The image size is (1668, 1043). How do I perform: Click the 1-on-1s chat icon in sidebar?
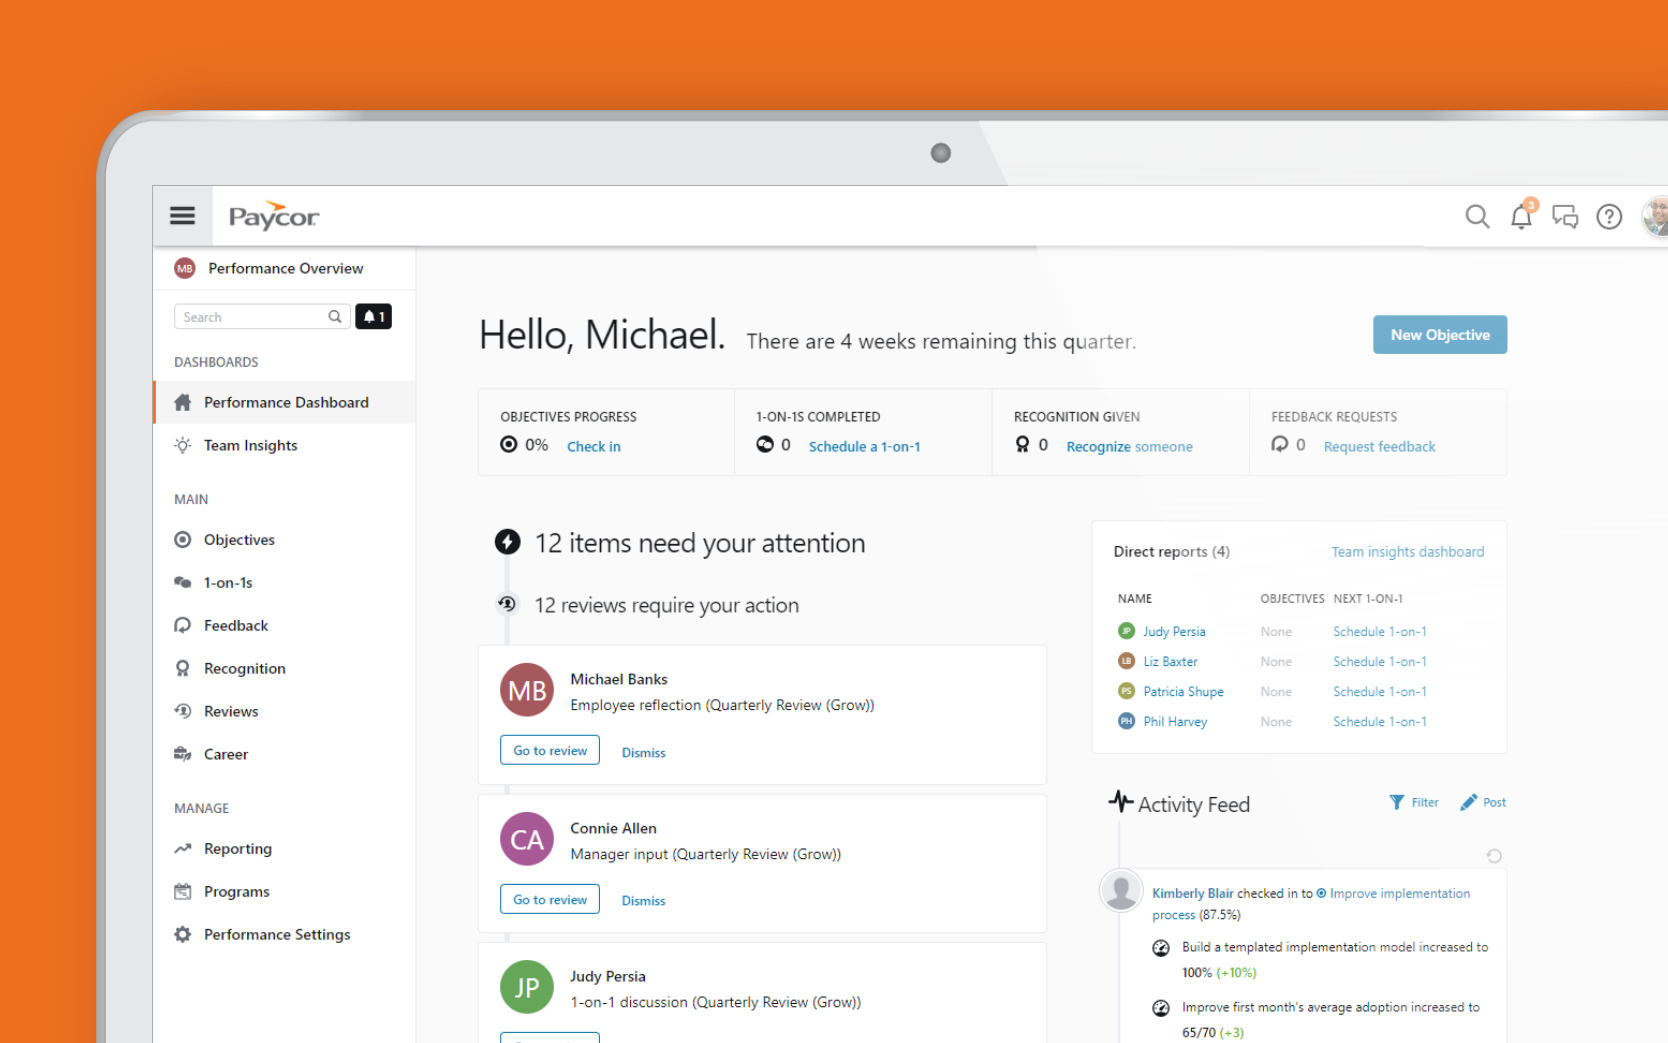182,582
